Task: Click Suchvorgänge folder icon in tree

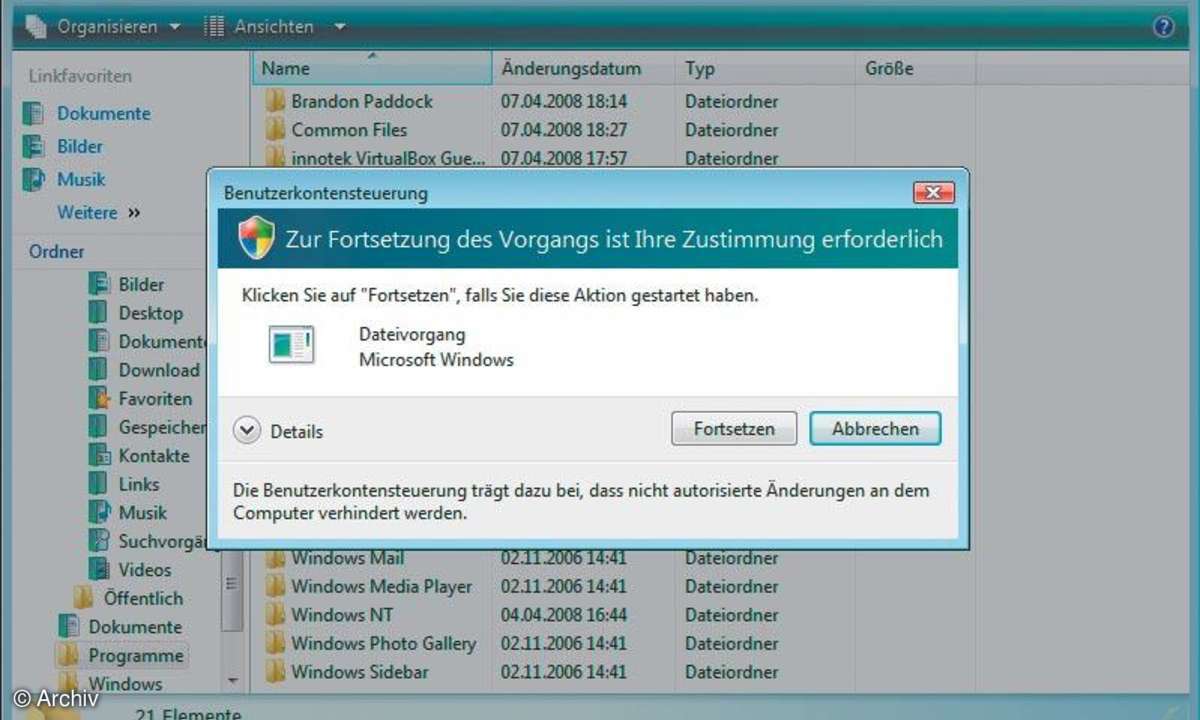Action: point(98,541)
